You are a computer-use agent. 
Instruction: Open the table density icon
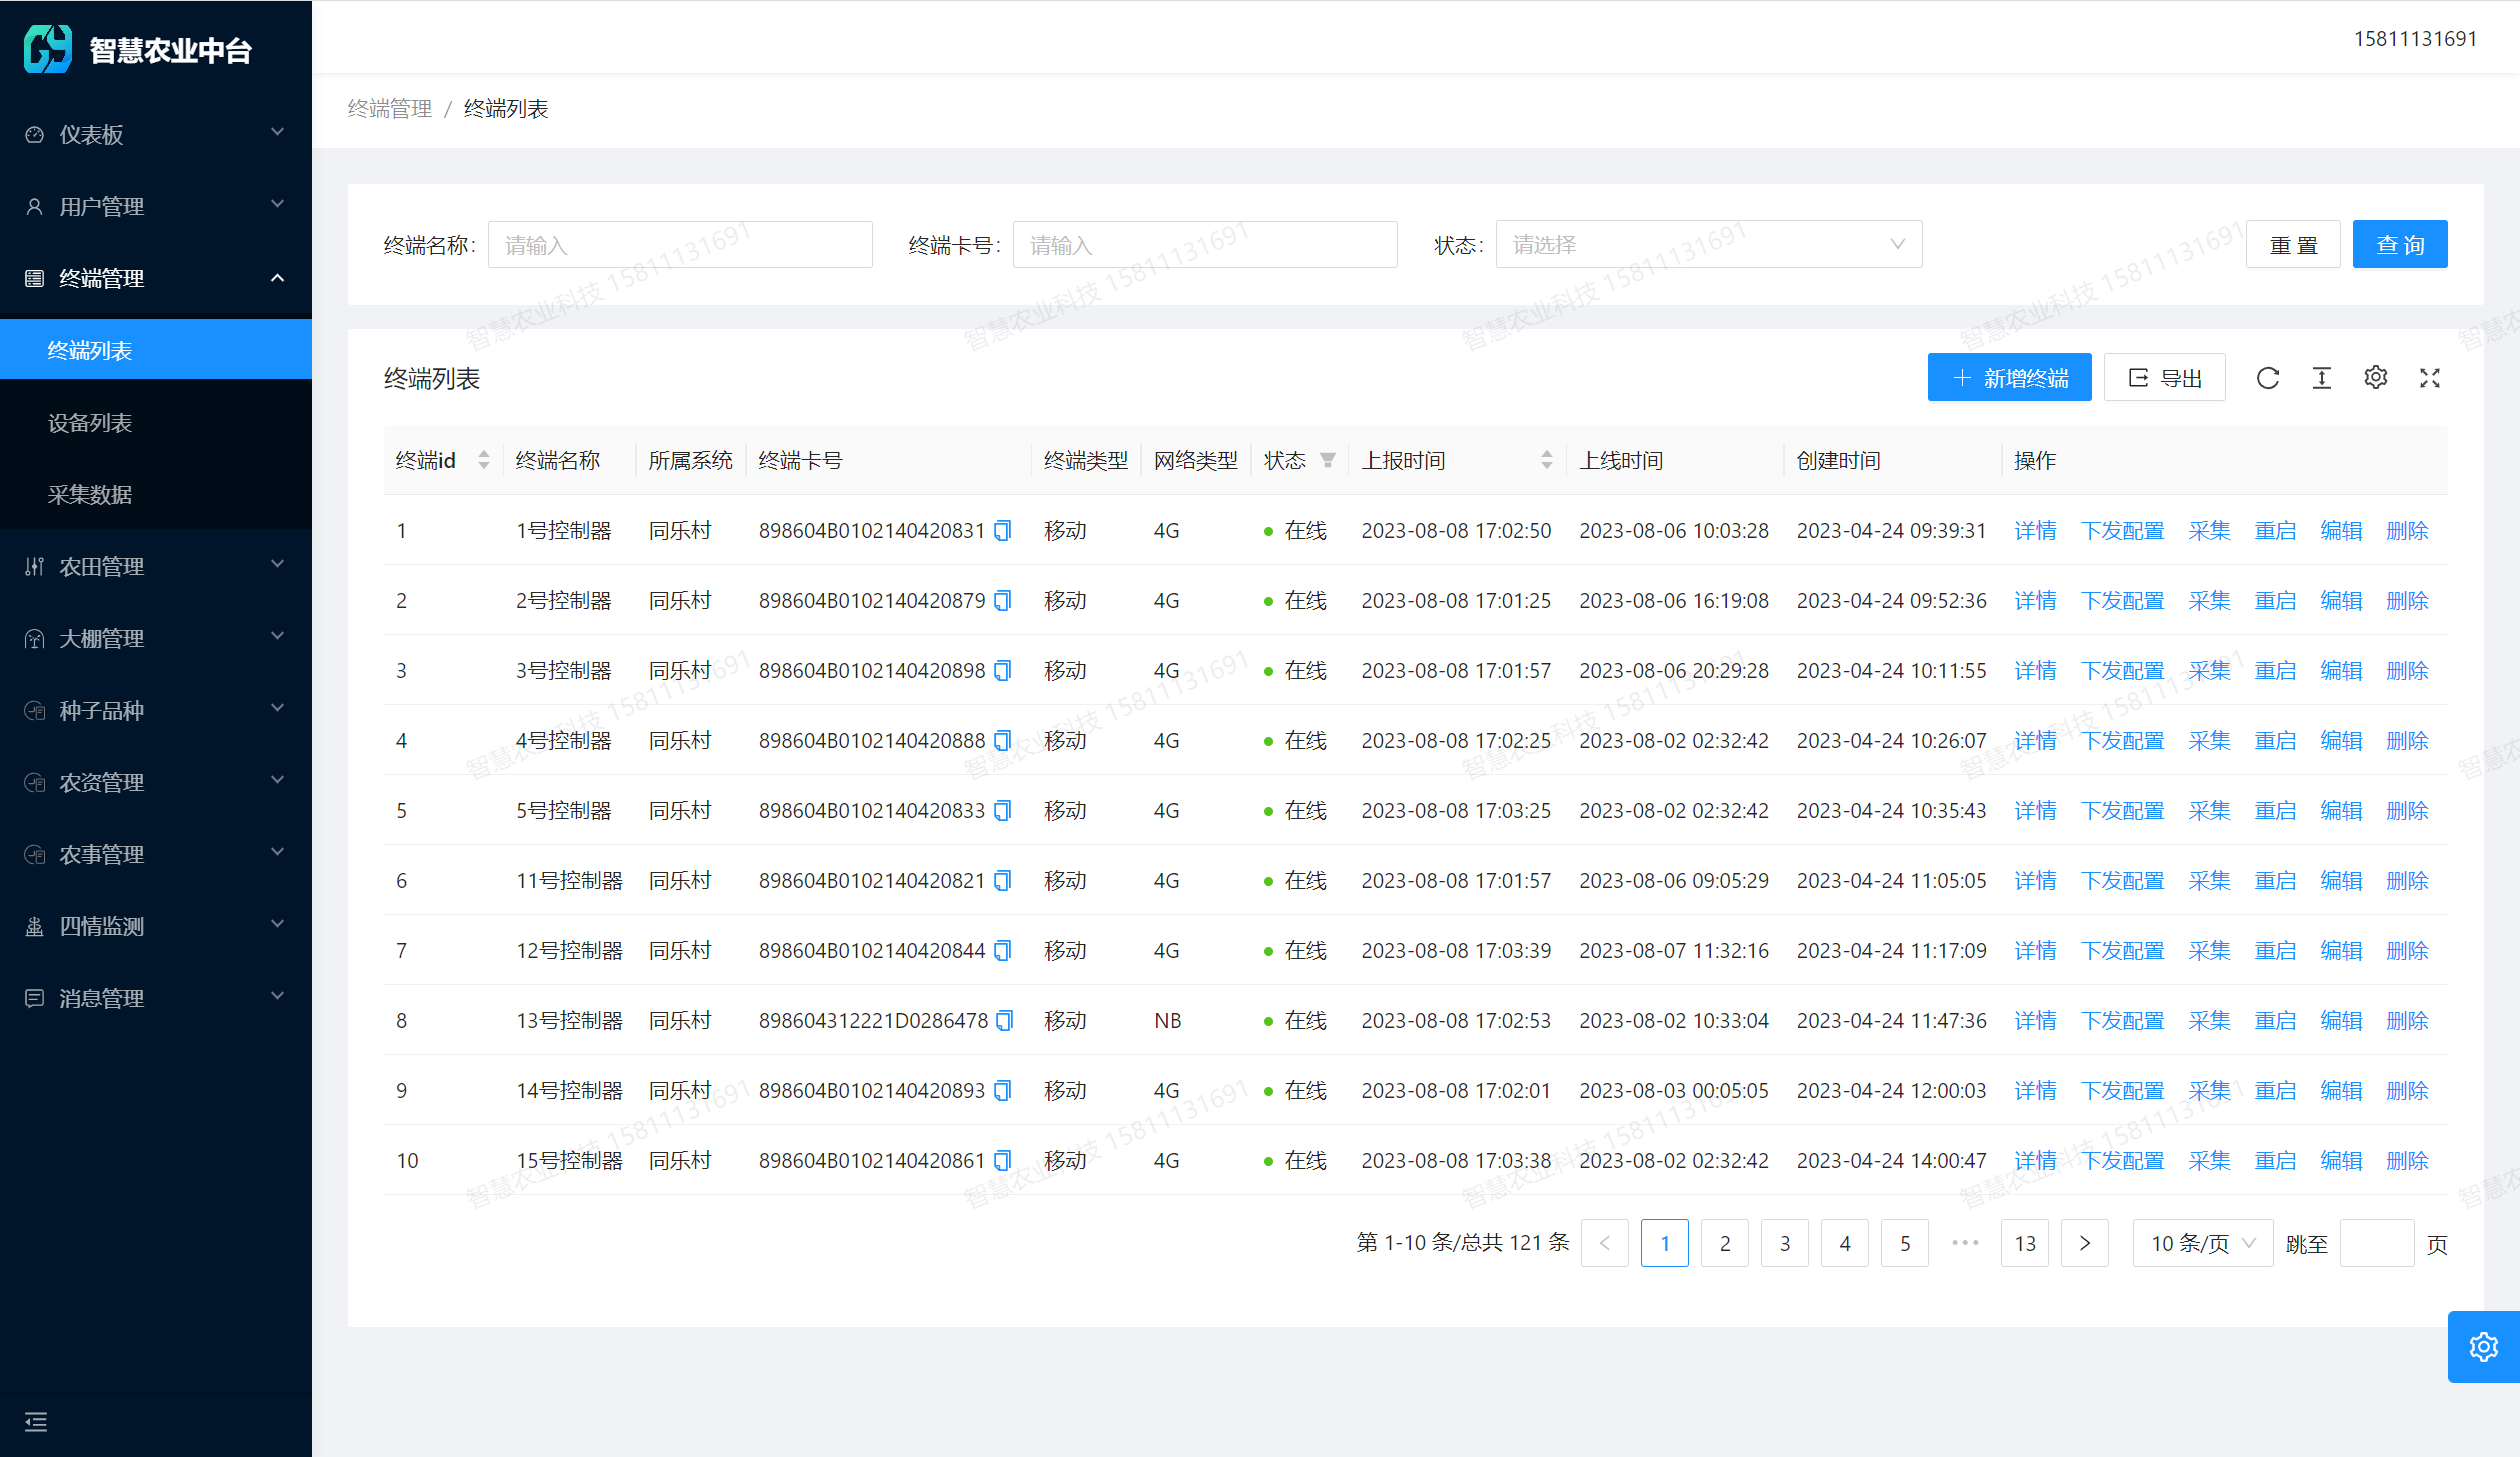point(2321,378)
